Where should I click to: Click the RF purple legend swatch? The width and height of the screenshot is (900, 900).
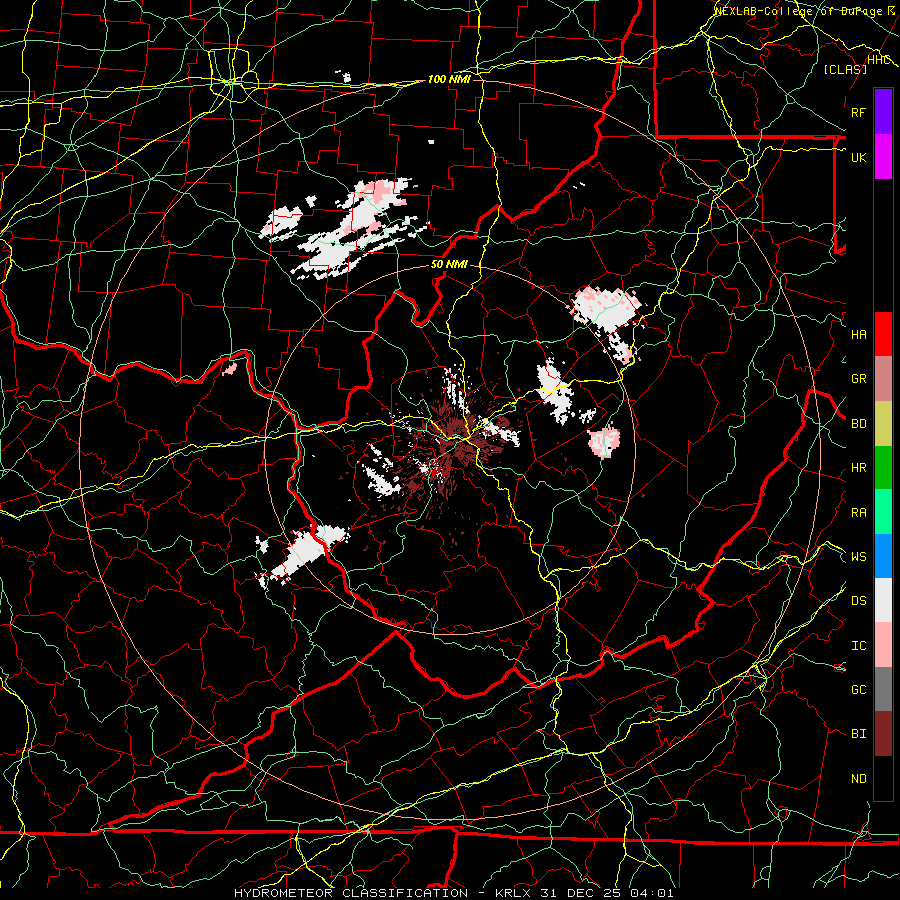tap(883, 112)
